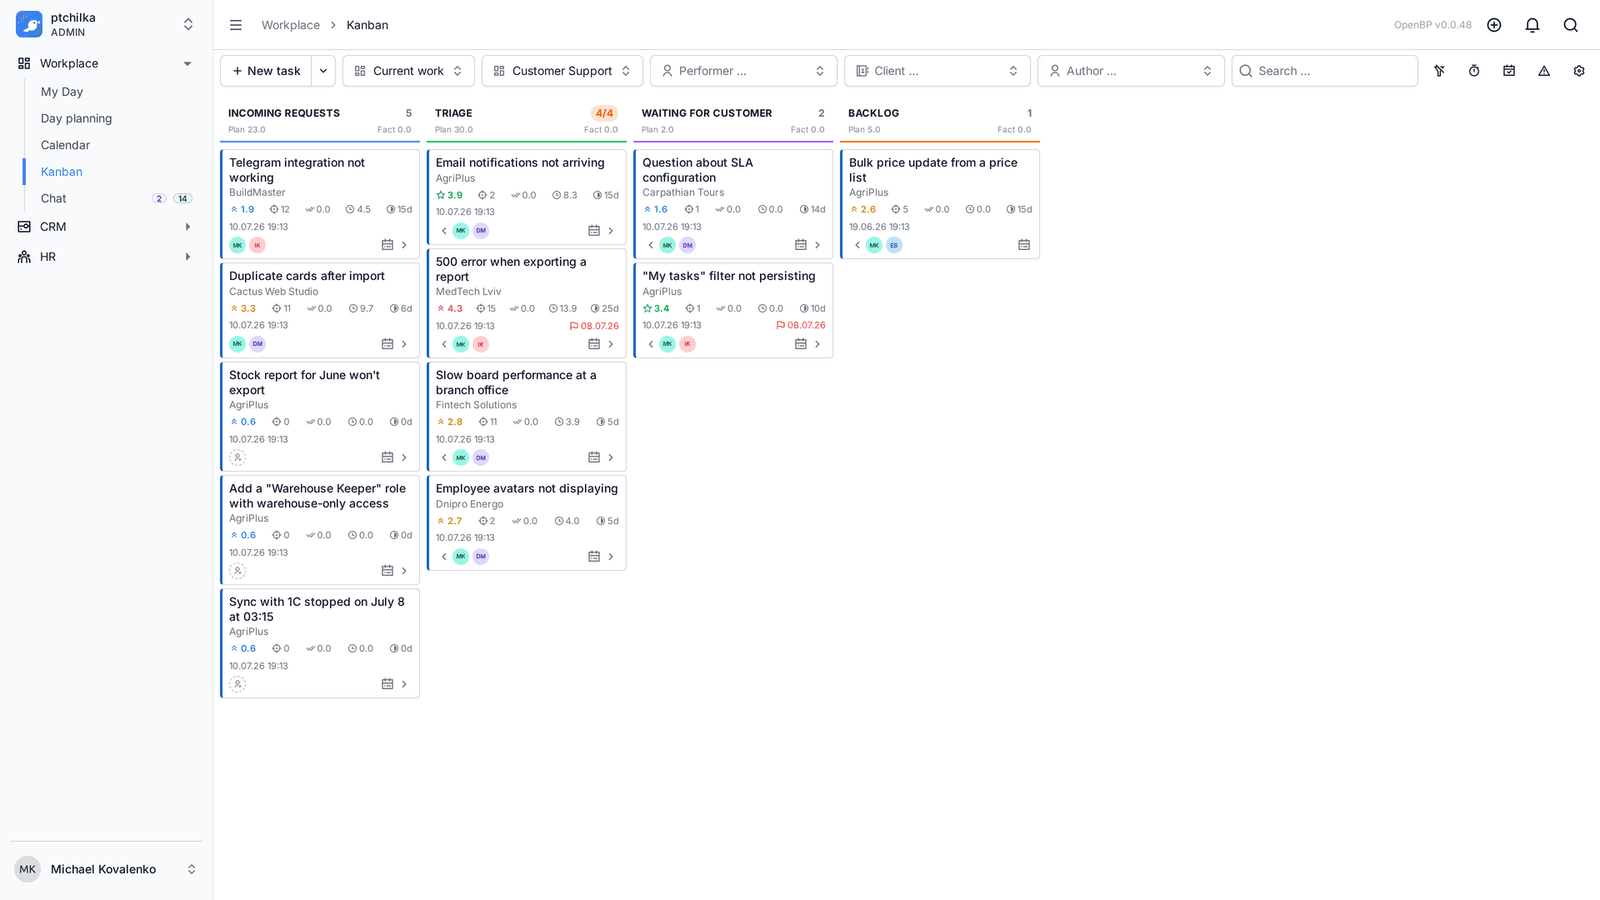
Task: Toggle the sidebar with the hamburger icon
Action: click(x=236, y=25)
